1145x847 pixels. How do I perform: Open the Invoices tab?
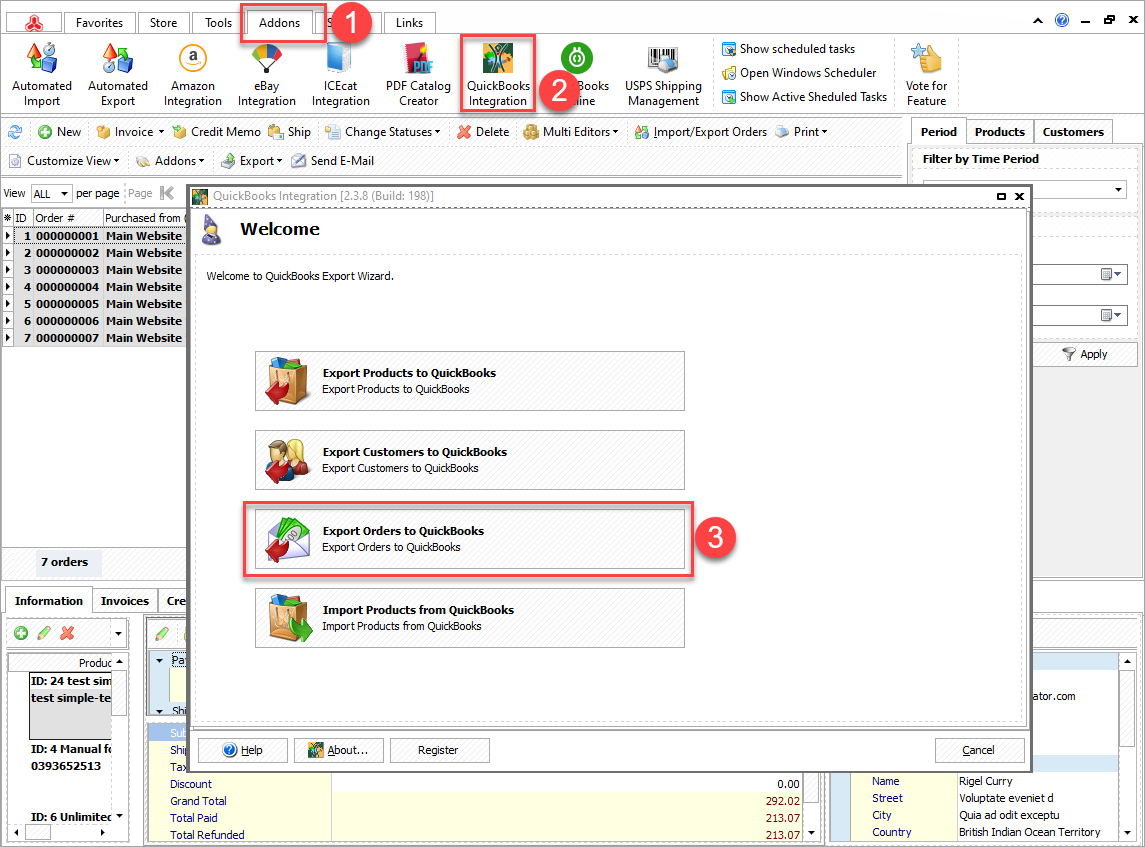point(125,601)
